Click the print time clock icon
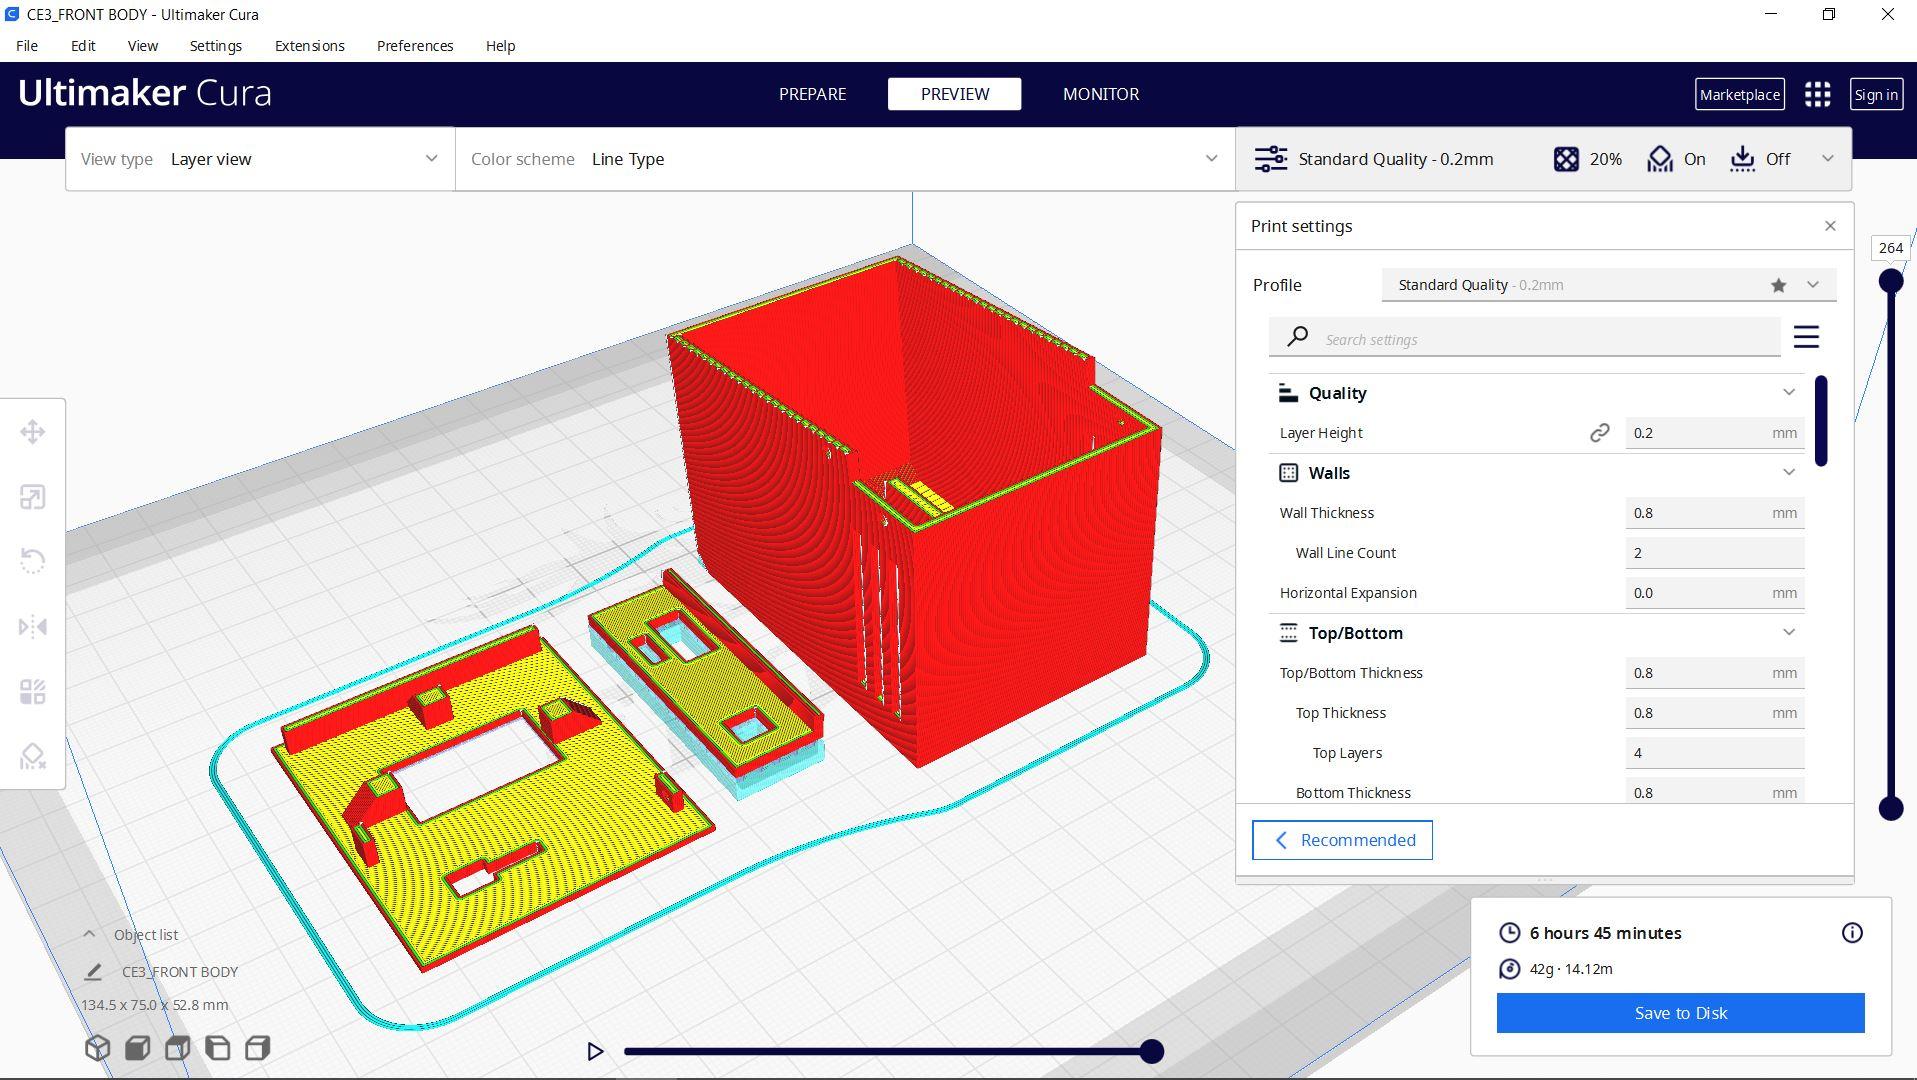This screenshot has height=1080, width=1917. [1509, 933]
